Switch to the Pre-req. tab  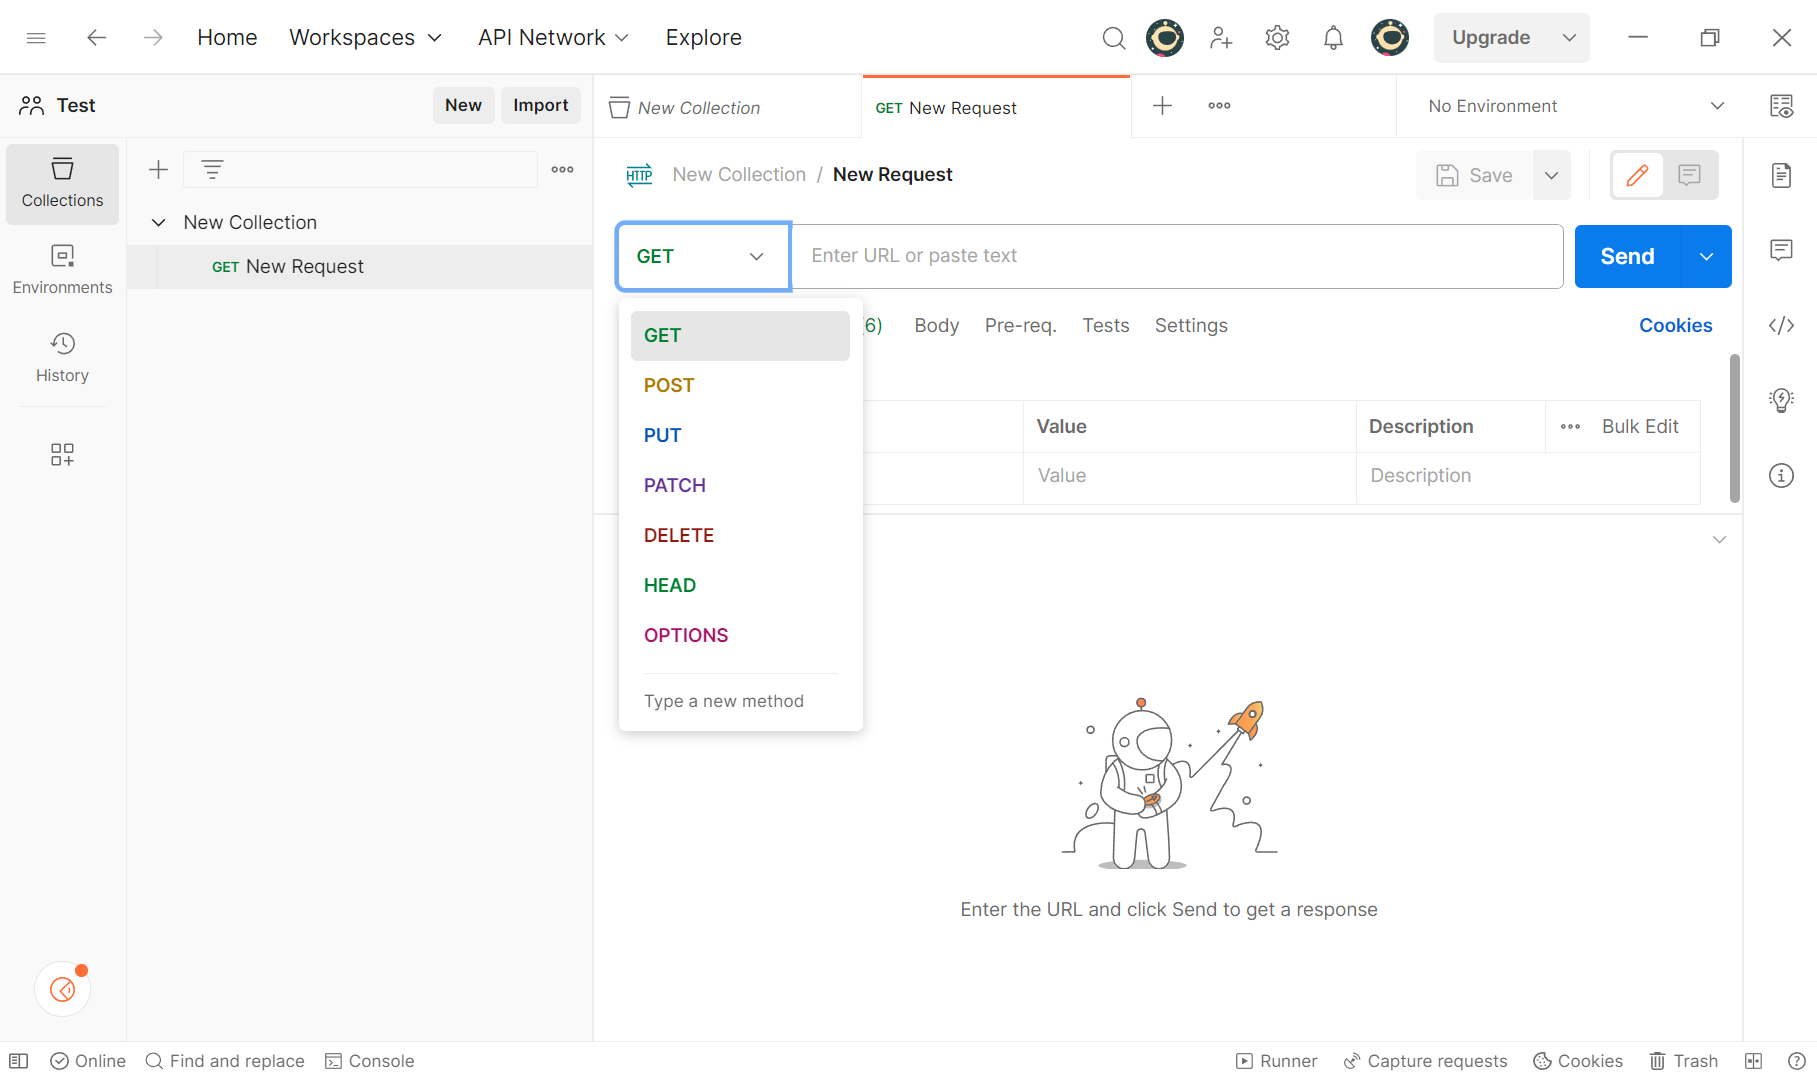[x=1020, y=326]
